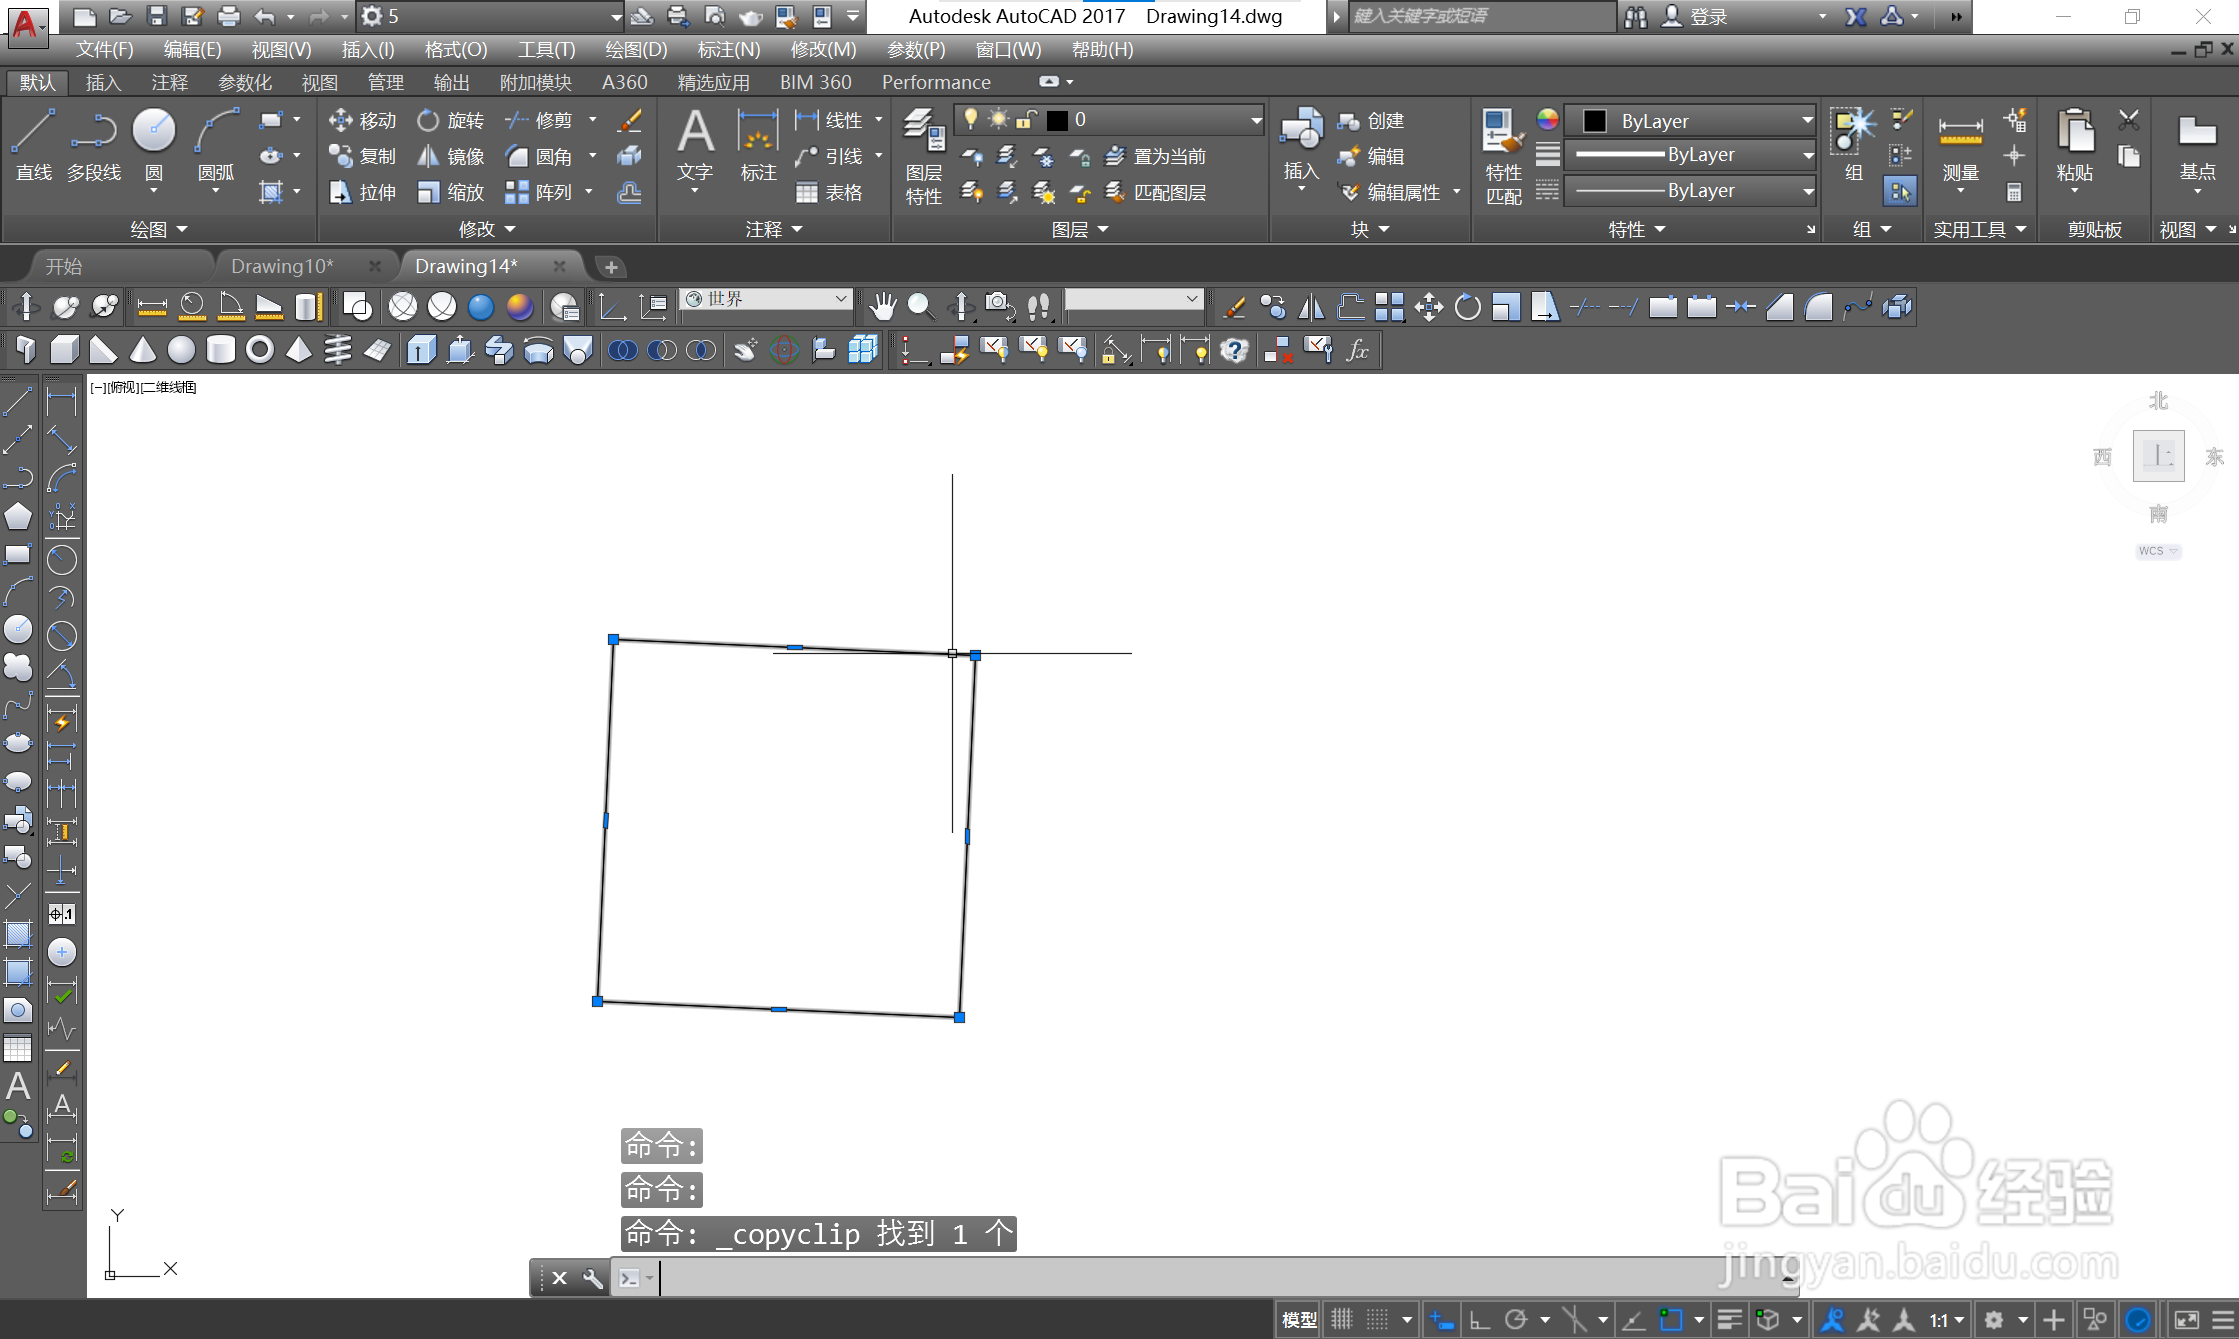Click the Undo arrow in quick access toolbar
The image size is (2239, 1339).
(x=264, y=16)
